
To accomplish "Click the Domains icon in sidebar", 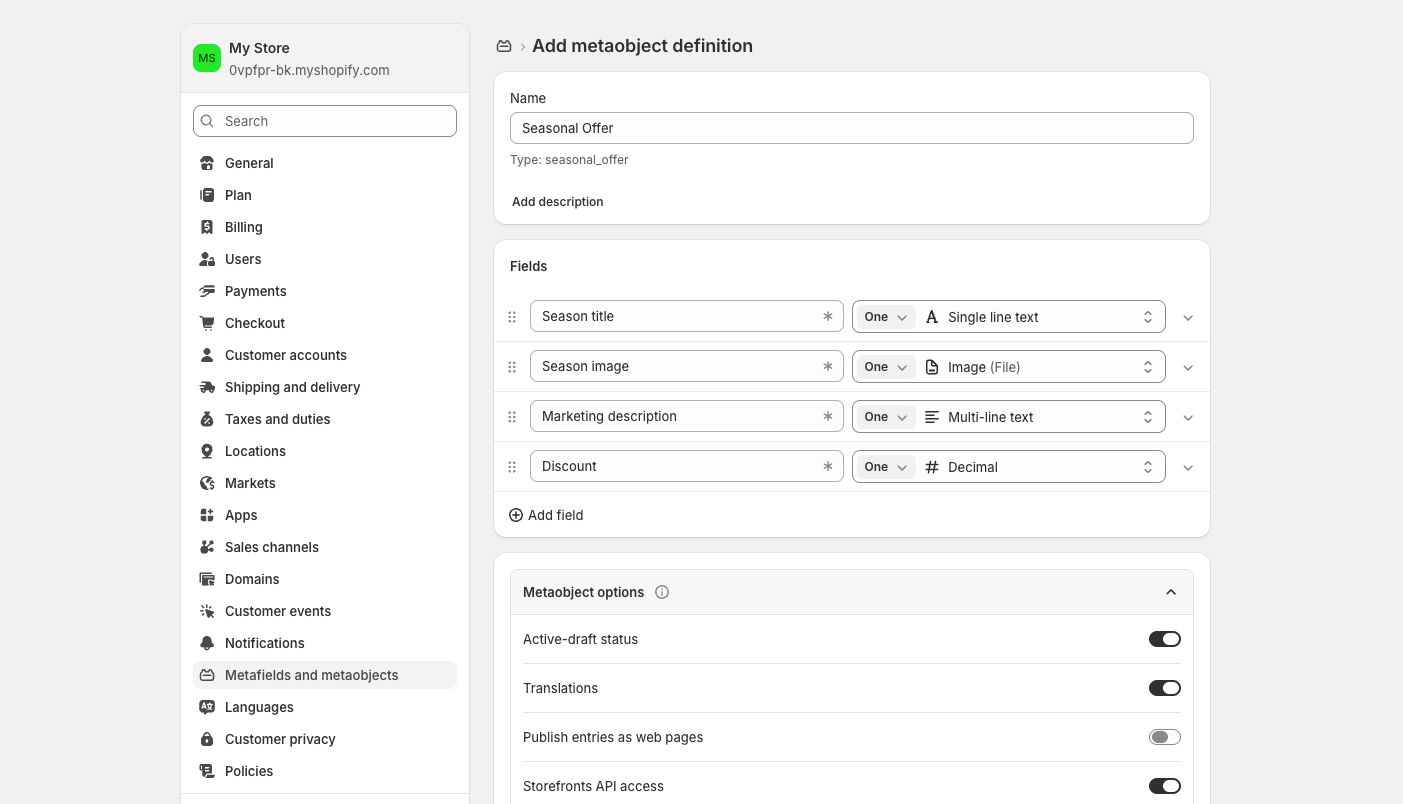I will pos(207,579).
